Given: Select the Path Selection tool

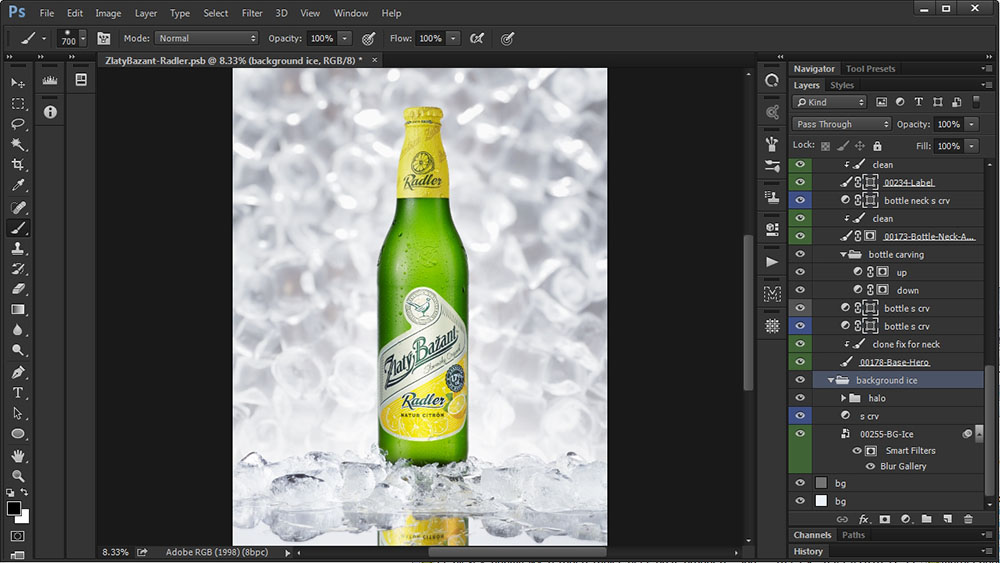Looking at the screenshot, I should coord(18,413).
